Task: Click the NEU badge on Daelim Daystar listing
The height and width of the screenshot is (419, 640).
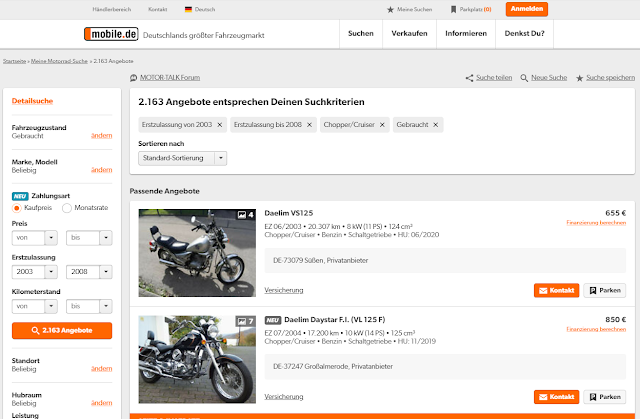Action: coord(273,320)
